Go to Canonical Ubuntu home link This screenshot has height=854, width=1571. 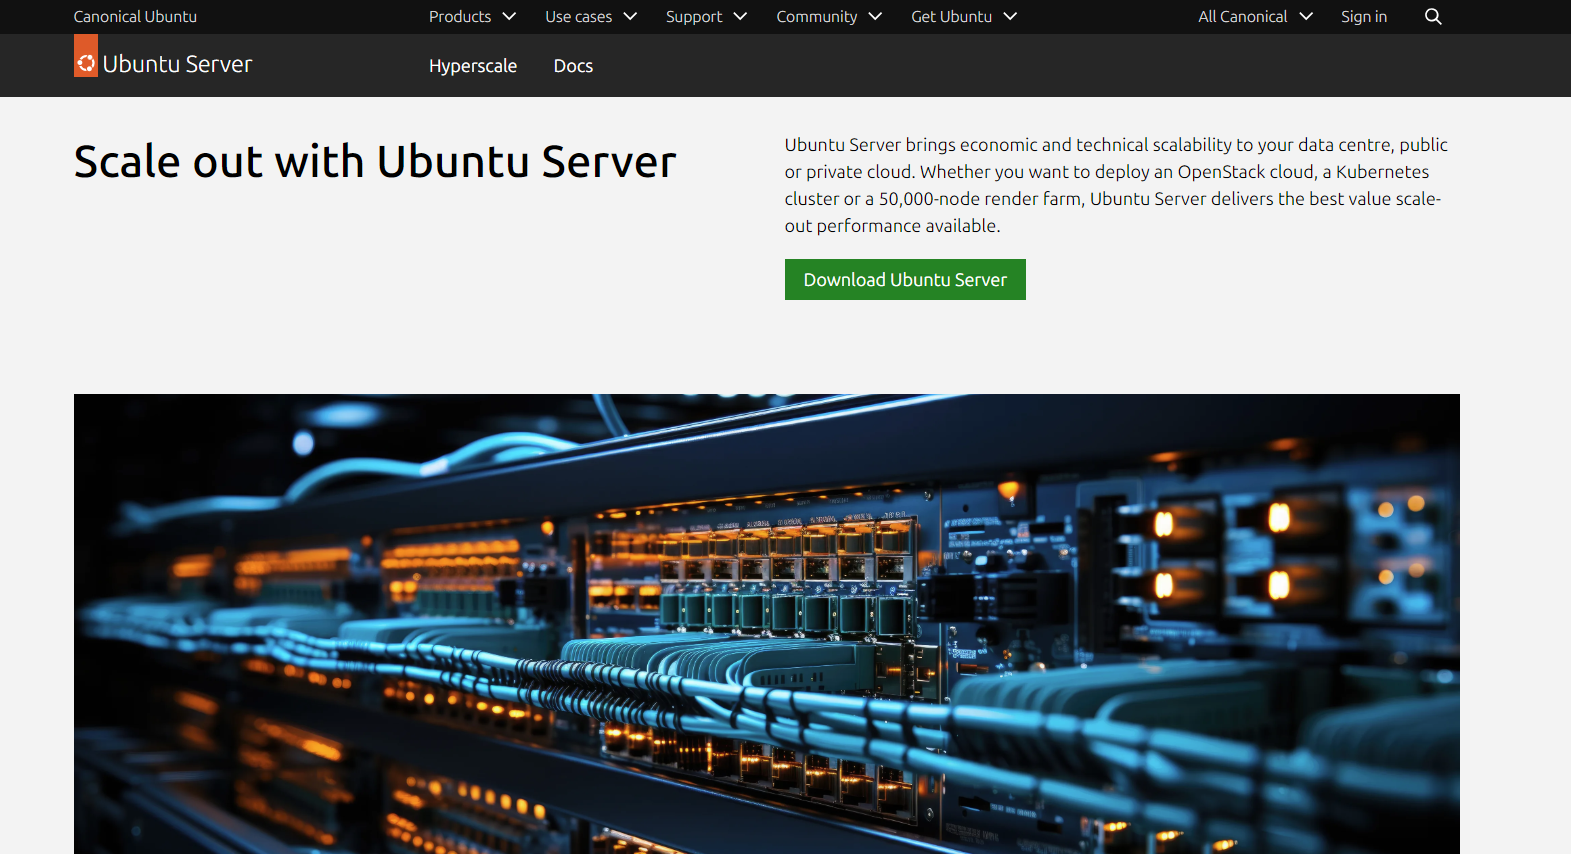(x=135, y=17)
